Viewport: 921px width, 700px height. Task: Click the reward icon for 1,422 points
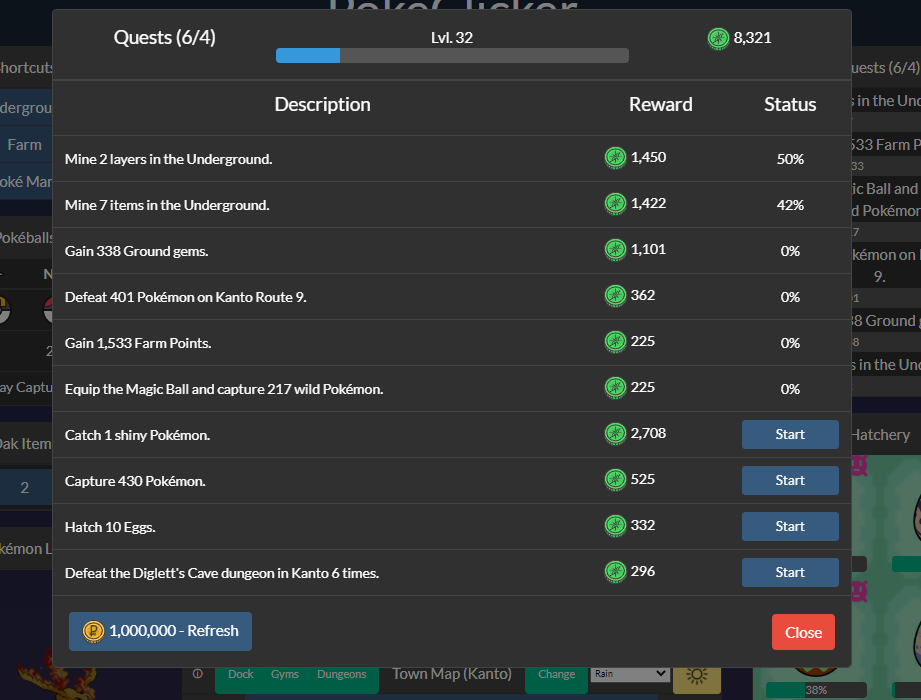[x=615, y=203]
